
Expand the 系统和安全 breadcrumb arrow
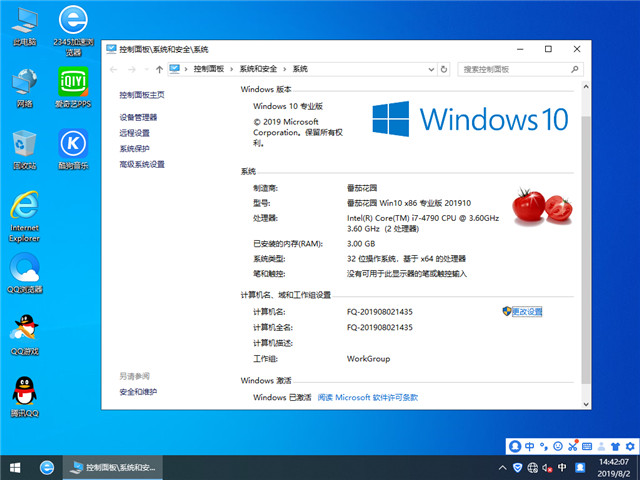(x=287, y=69)
